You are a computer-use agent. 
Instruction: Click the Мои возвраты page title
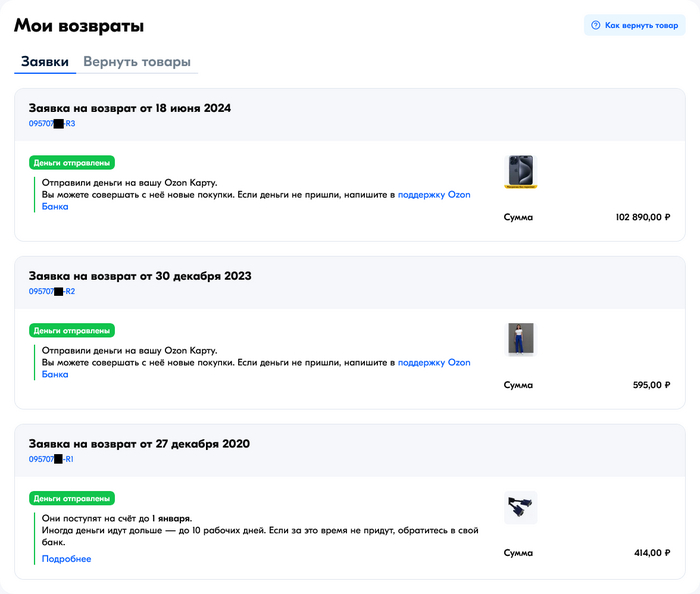[x=79, y=26]
